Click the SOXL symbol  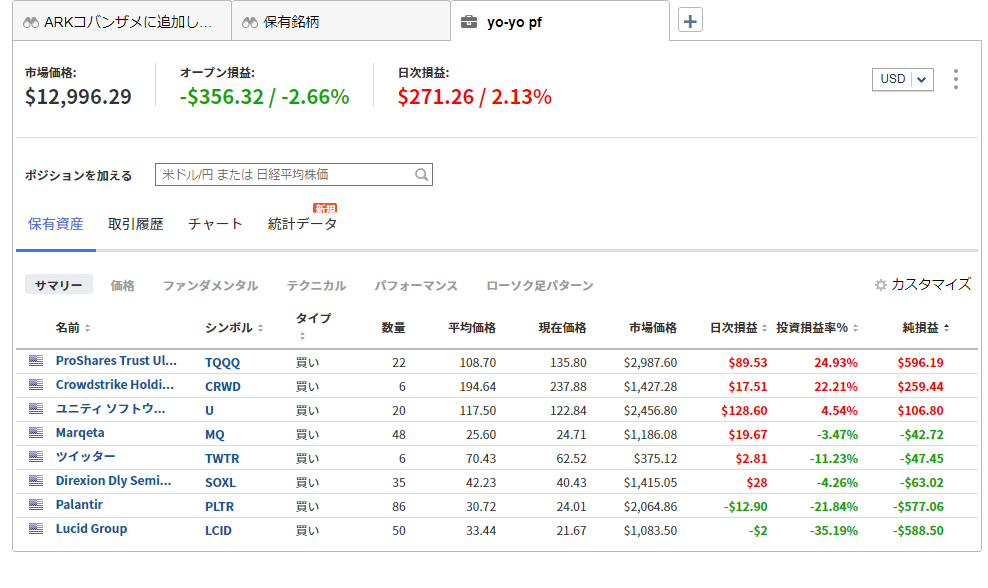(x=220, y=482)
